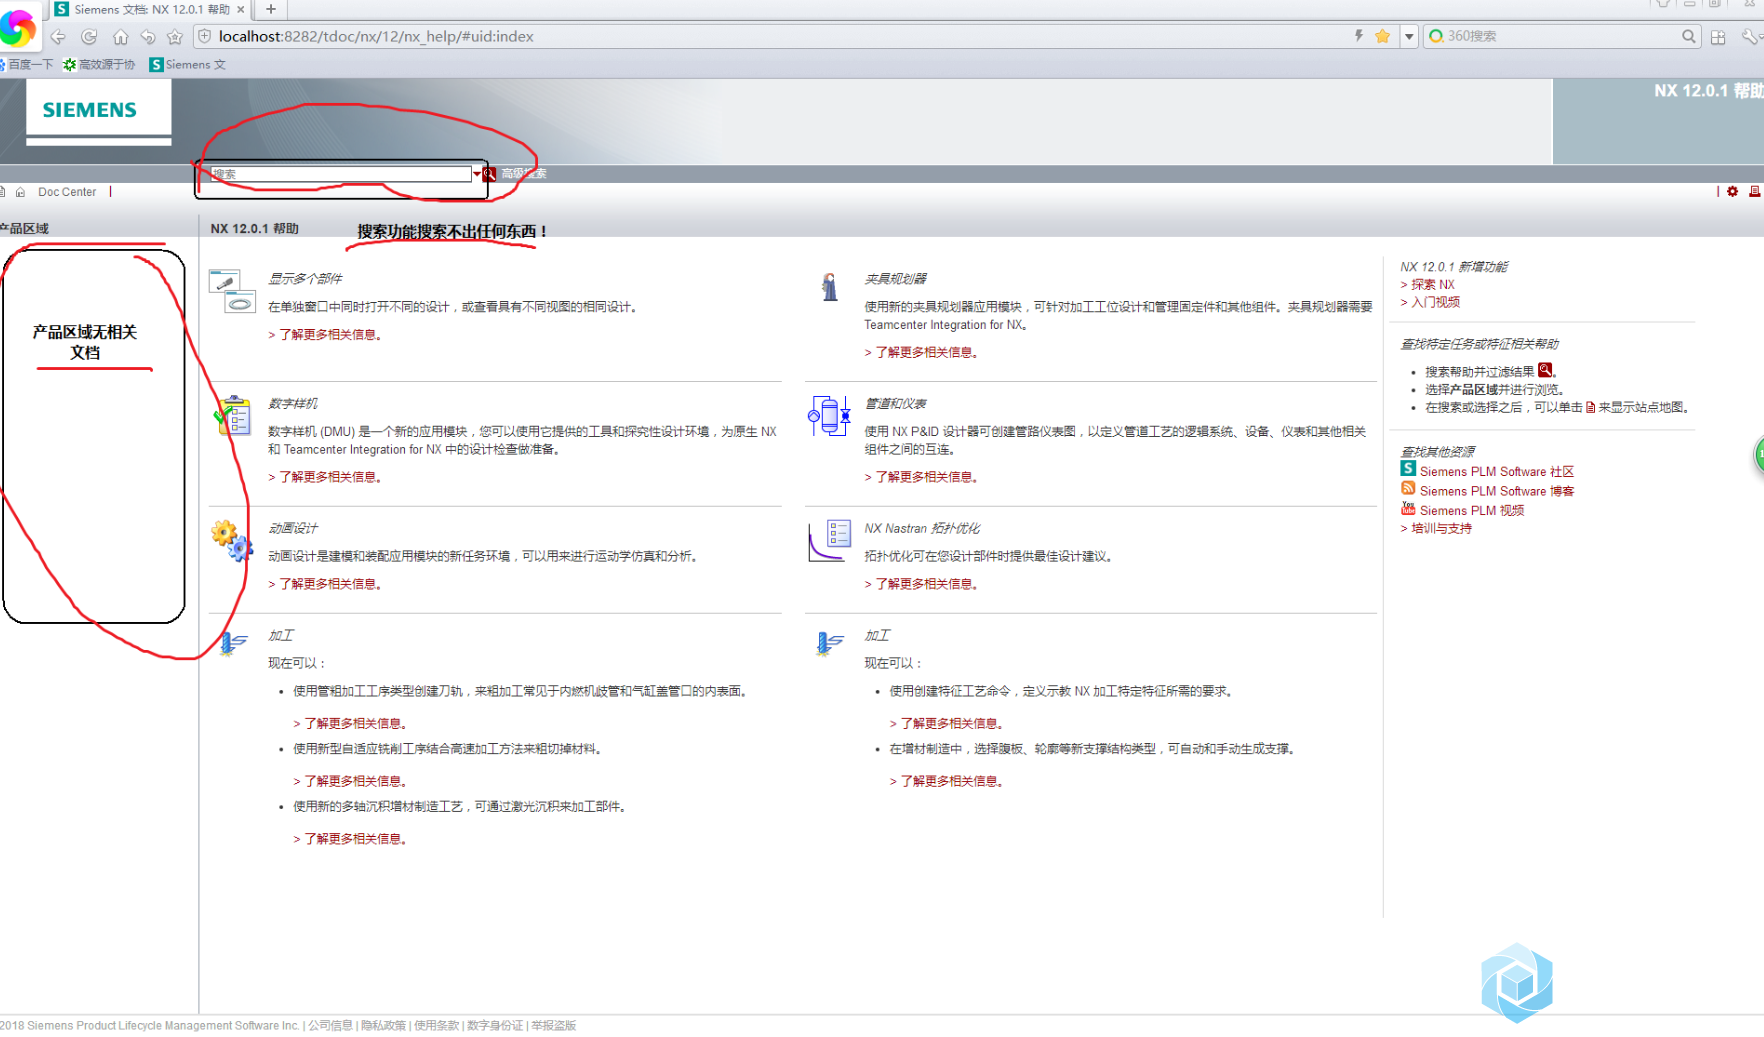Open the Siemens 文 bookmark
1764x1037 pixels.
coord(187,64)
